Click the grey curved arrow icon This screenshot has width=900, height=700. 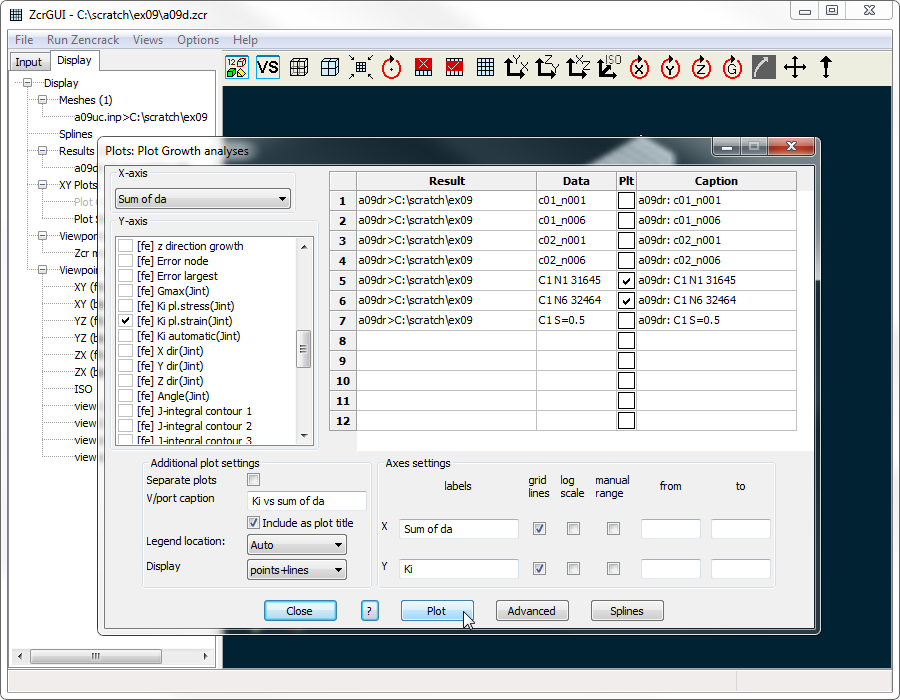(763, 68)
